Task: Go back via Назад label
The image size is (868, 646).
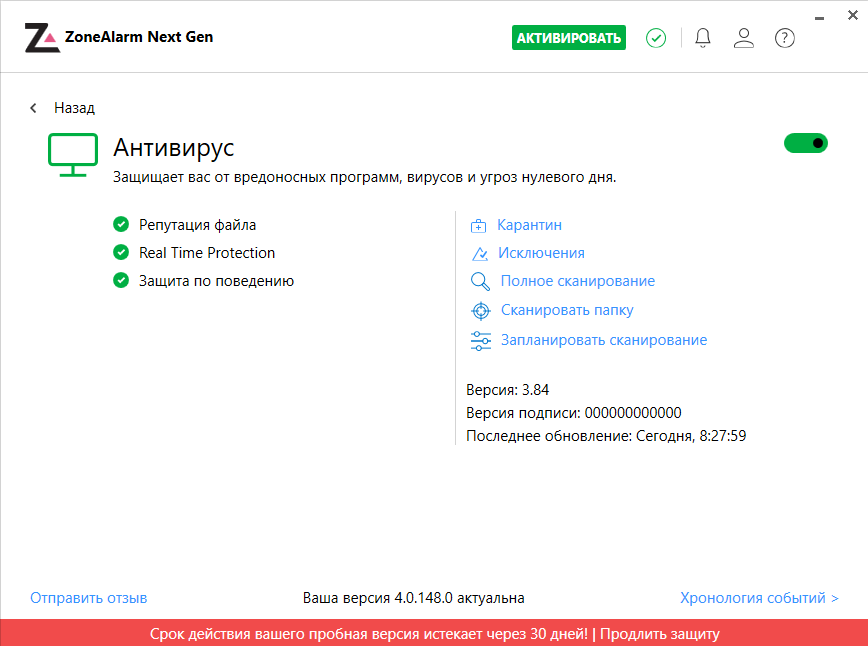Action: pyautogui.click(x=74, y=108)
